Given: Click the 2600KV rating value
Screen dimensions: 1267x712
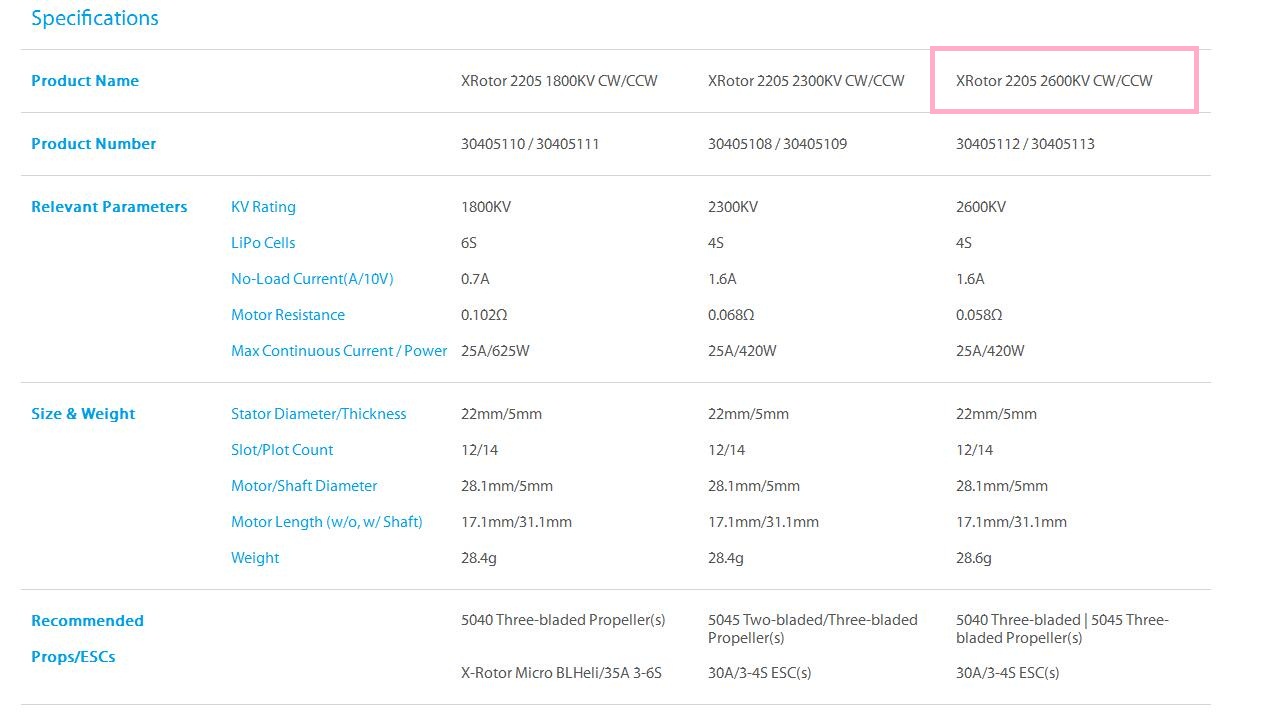Looking at the screenshot, I should click(x=981, y=207).
